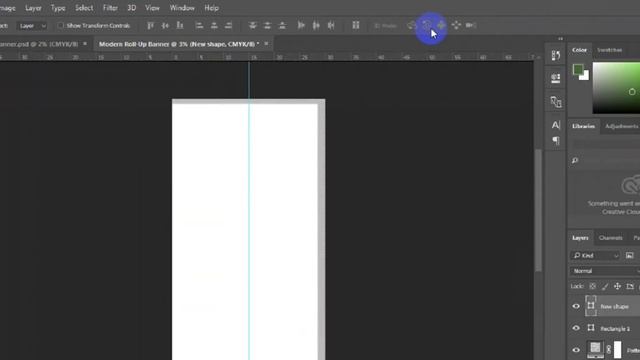
Task: Select the Layers tab
Action: pyautogui.click(x=580, y=238)
